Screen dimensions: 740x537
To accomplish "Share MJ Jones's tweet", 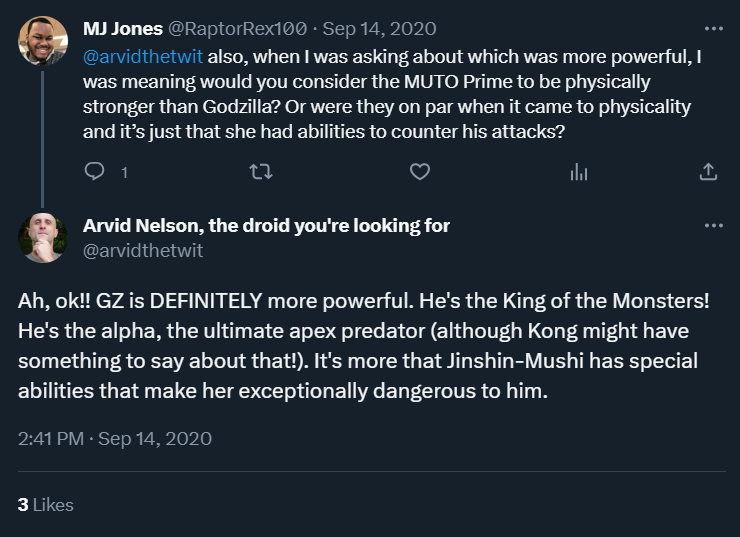I will point(708,172).
